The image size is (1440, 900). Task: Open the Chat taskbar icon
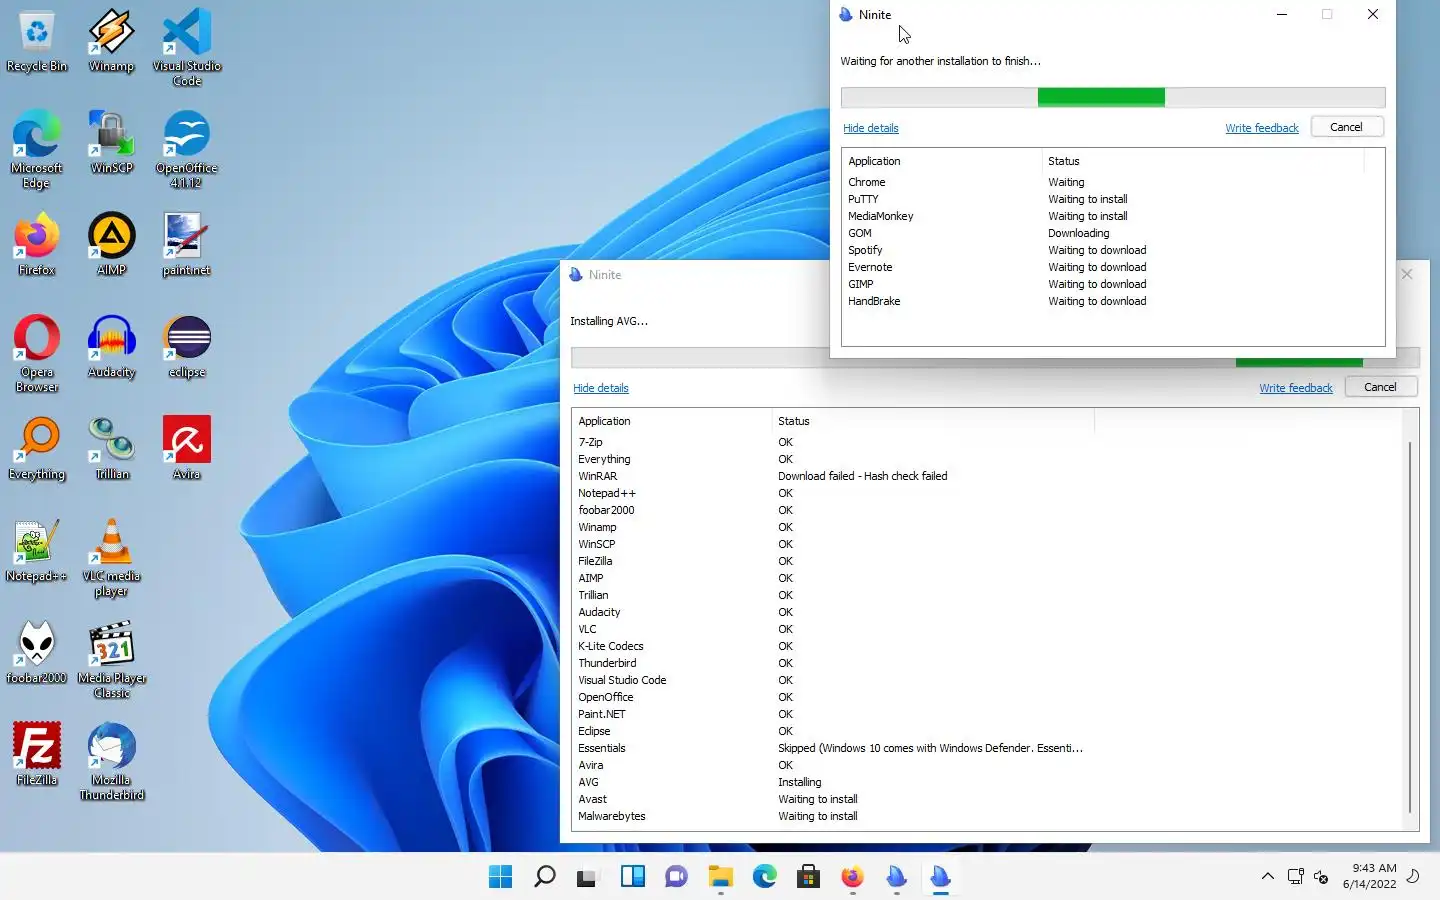676,877
